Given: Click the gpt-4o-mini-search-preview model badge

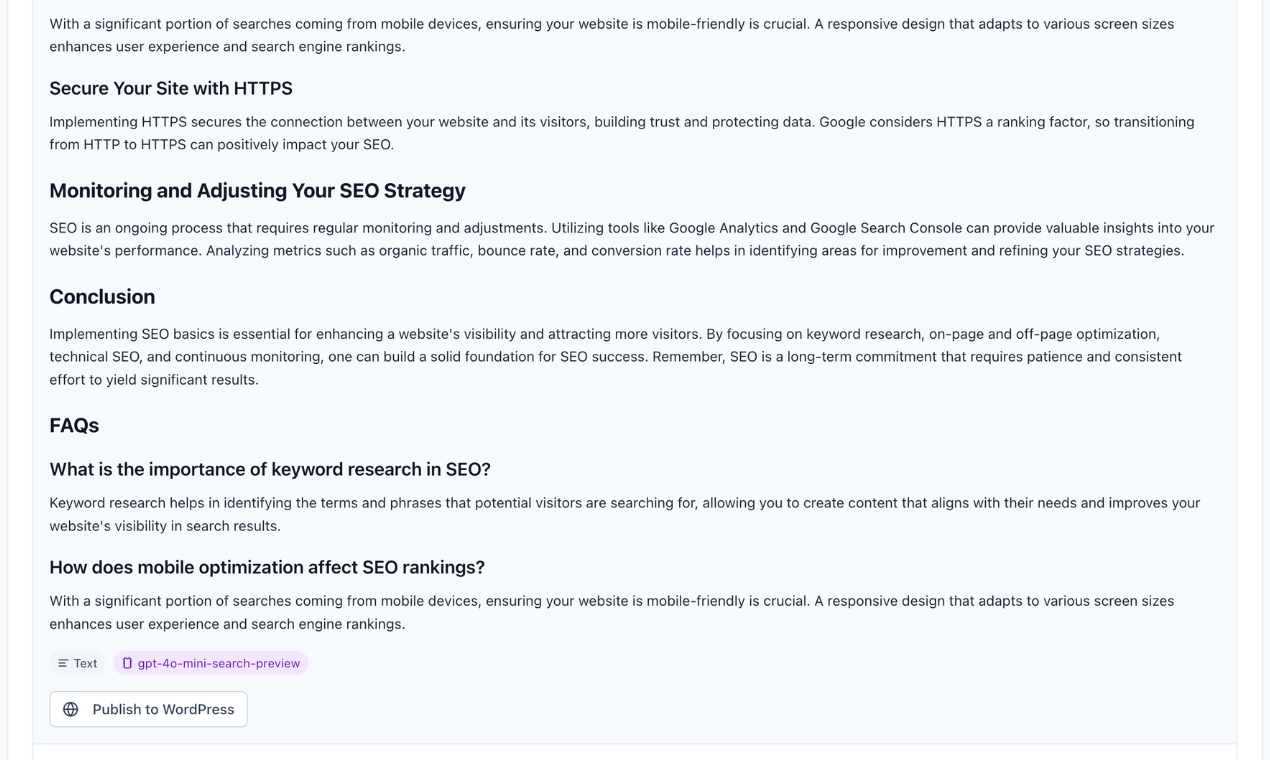Looking at the screenshot, I should (x=211, y=663).
